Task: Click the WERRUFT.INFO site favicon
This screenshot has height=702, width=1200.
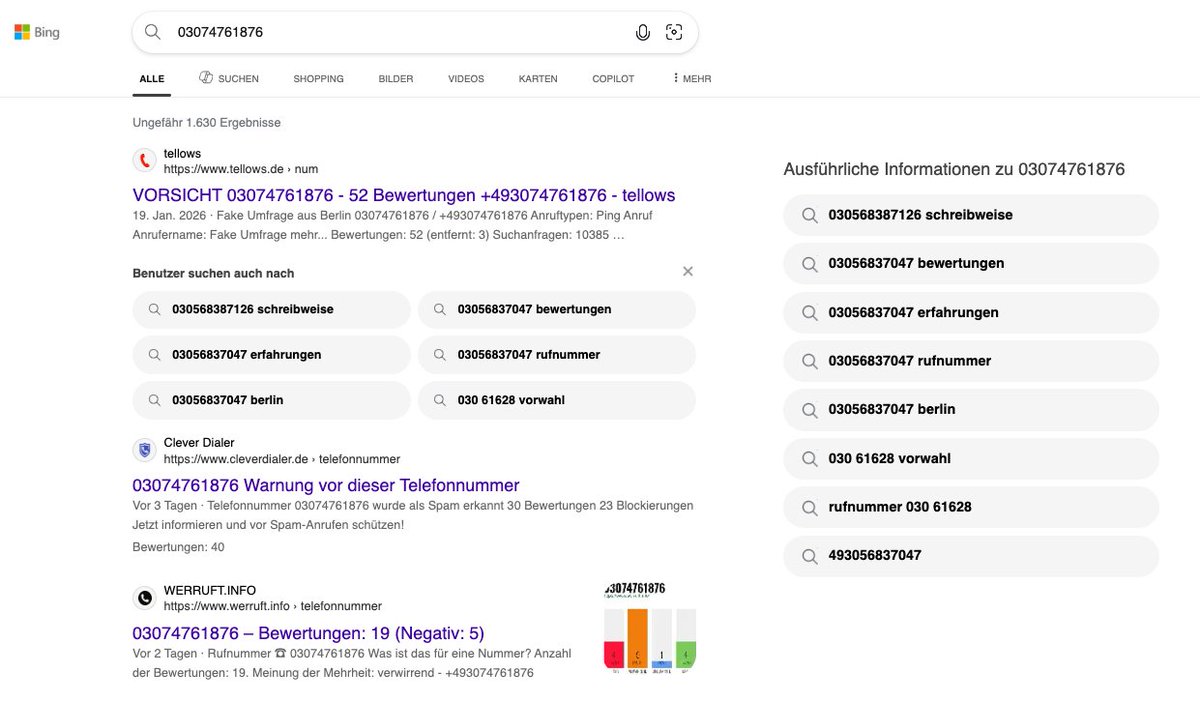Action: pos(145,598)
